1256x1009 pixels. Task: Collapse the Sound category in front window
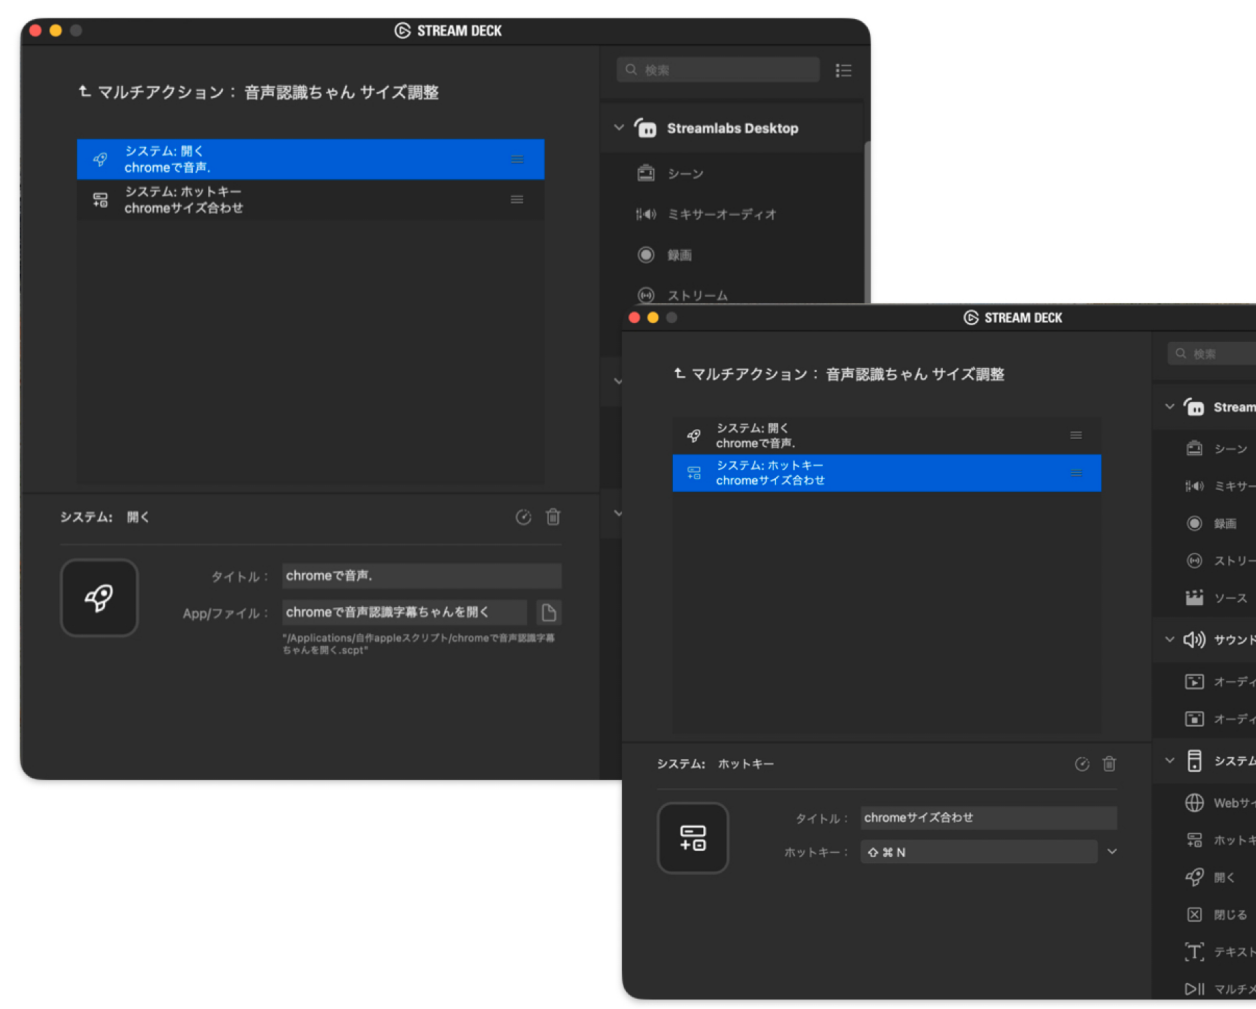tap(1170, 640)
